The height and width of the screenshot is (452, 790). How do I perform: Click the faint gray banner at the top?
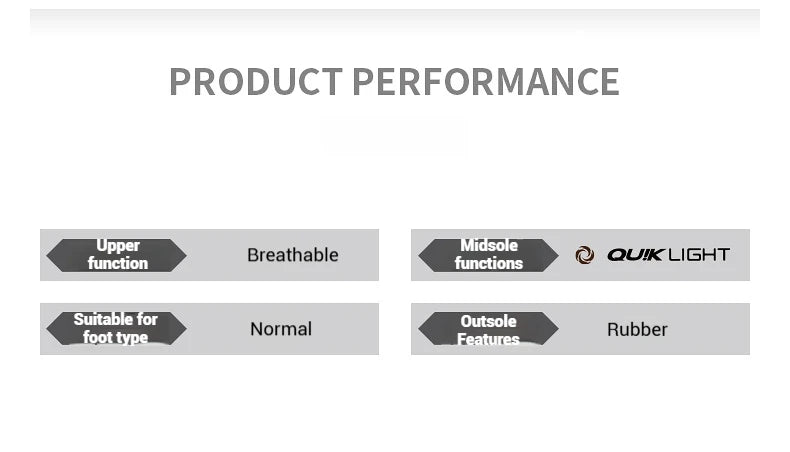point(395,22)
